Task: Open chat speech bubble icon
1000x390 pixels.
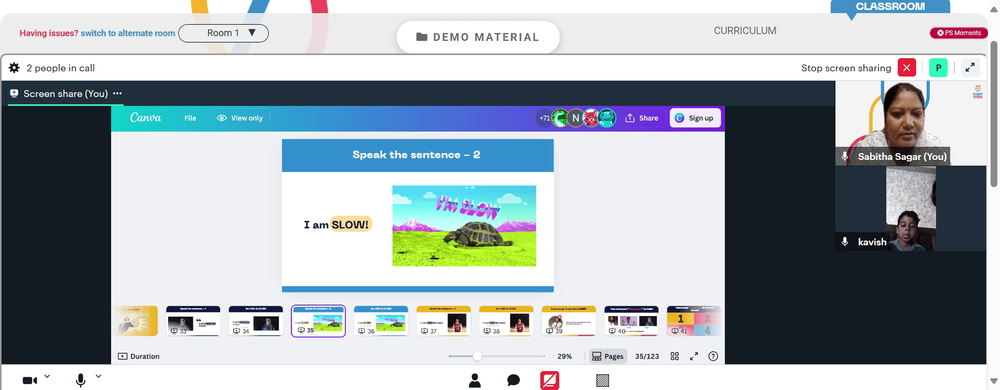Action: (x=513, y=380)
